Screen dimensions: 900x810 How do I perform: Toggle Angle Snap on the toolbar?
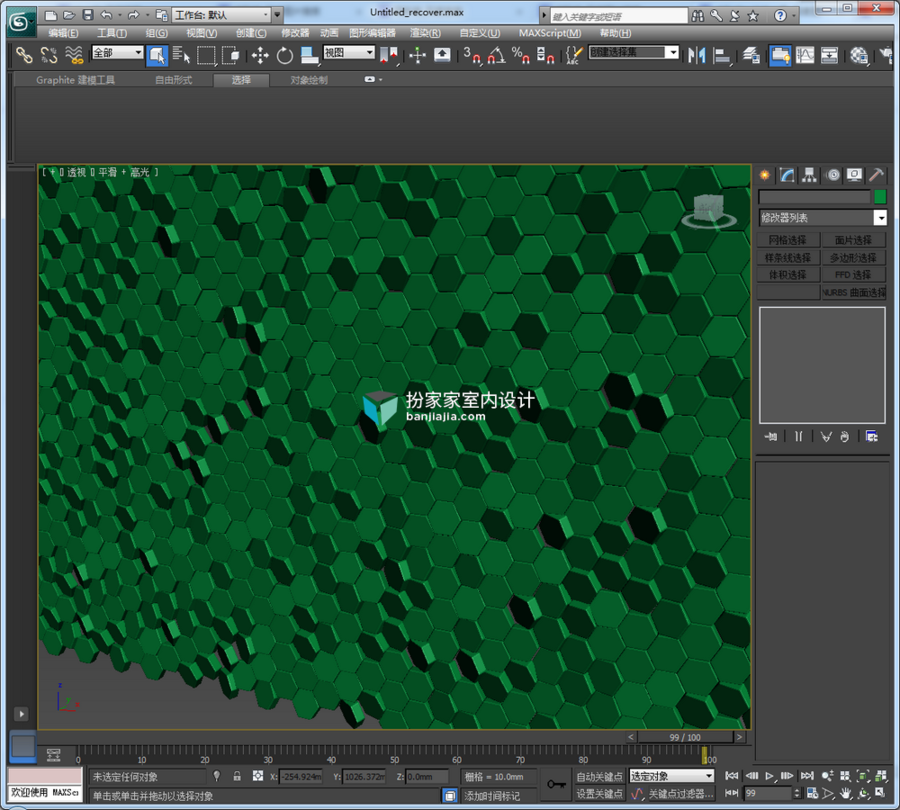click(496, 55)
